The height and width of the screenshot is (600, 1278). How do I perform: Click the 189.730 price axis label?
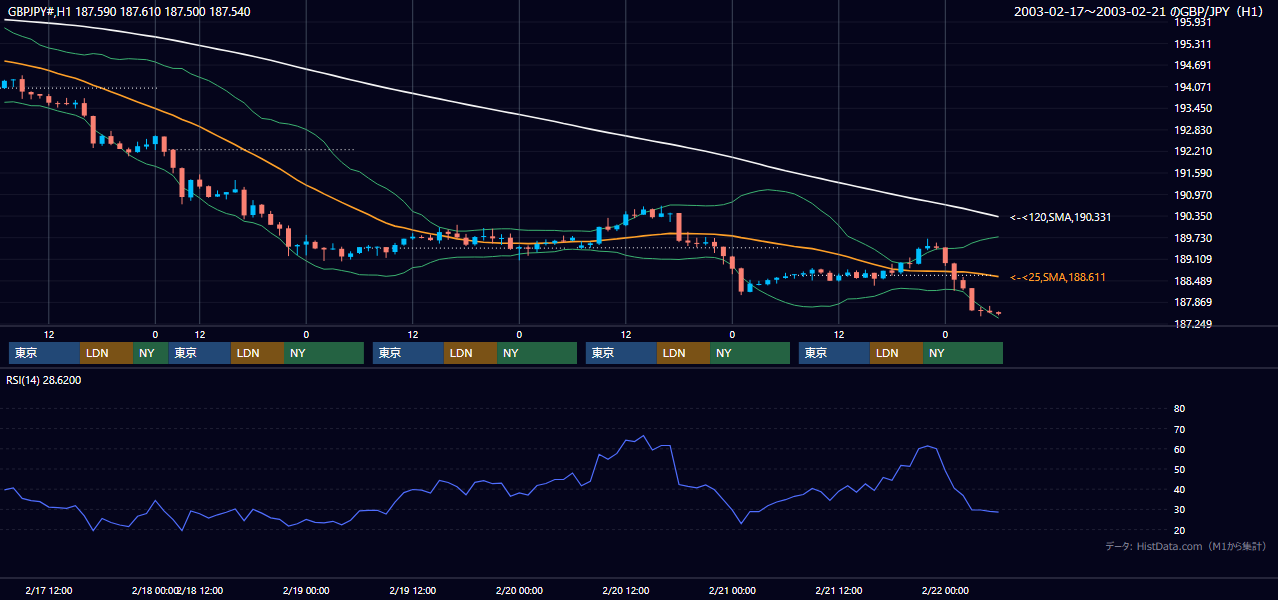1192,238
